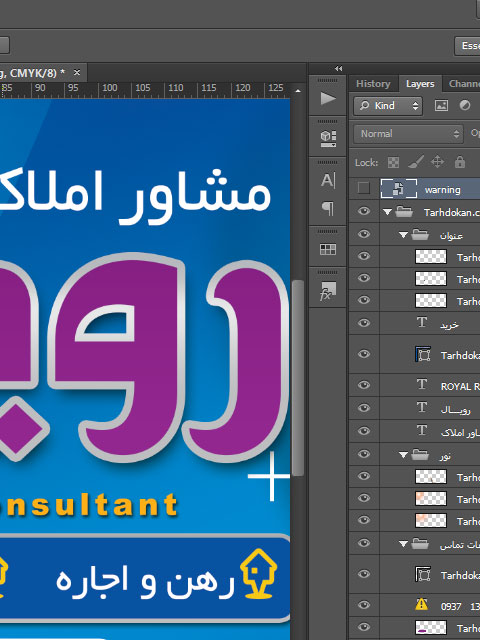Click the vertical canvas scrollbar thumb
Image resolution: width=480 pixels, height=640 pixels.
pos(298,378)
